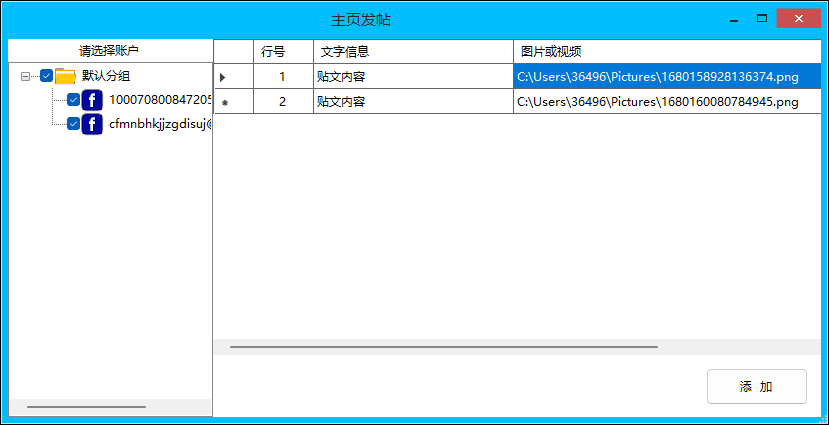Toggle checkbox for cfmnbhkjjzgdisuj account
The height and width of the screenshot is (425, 829).
(73, 125)
